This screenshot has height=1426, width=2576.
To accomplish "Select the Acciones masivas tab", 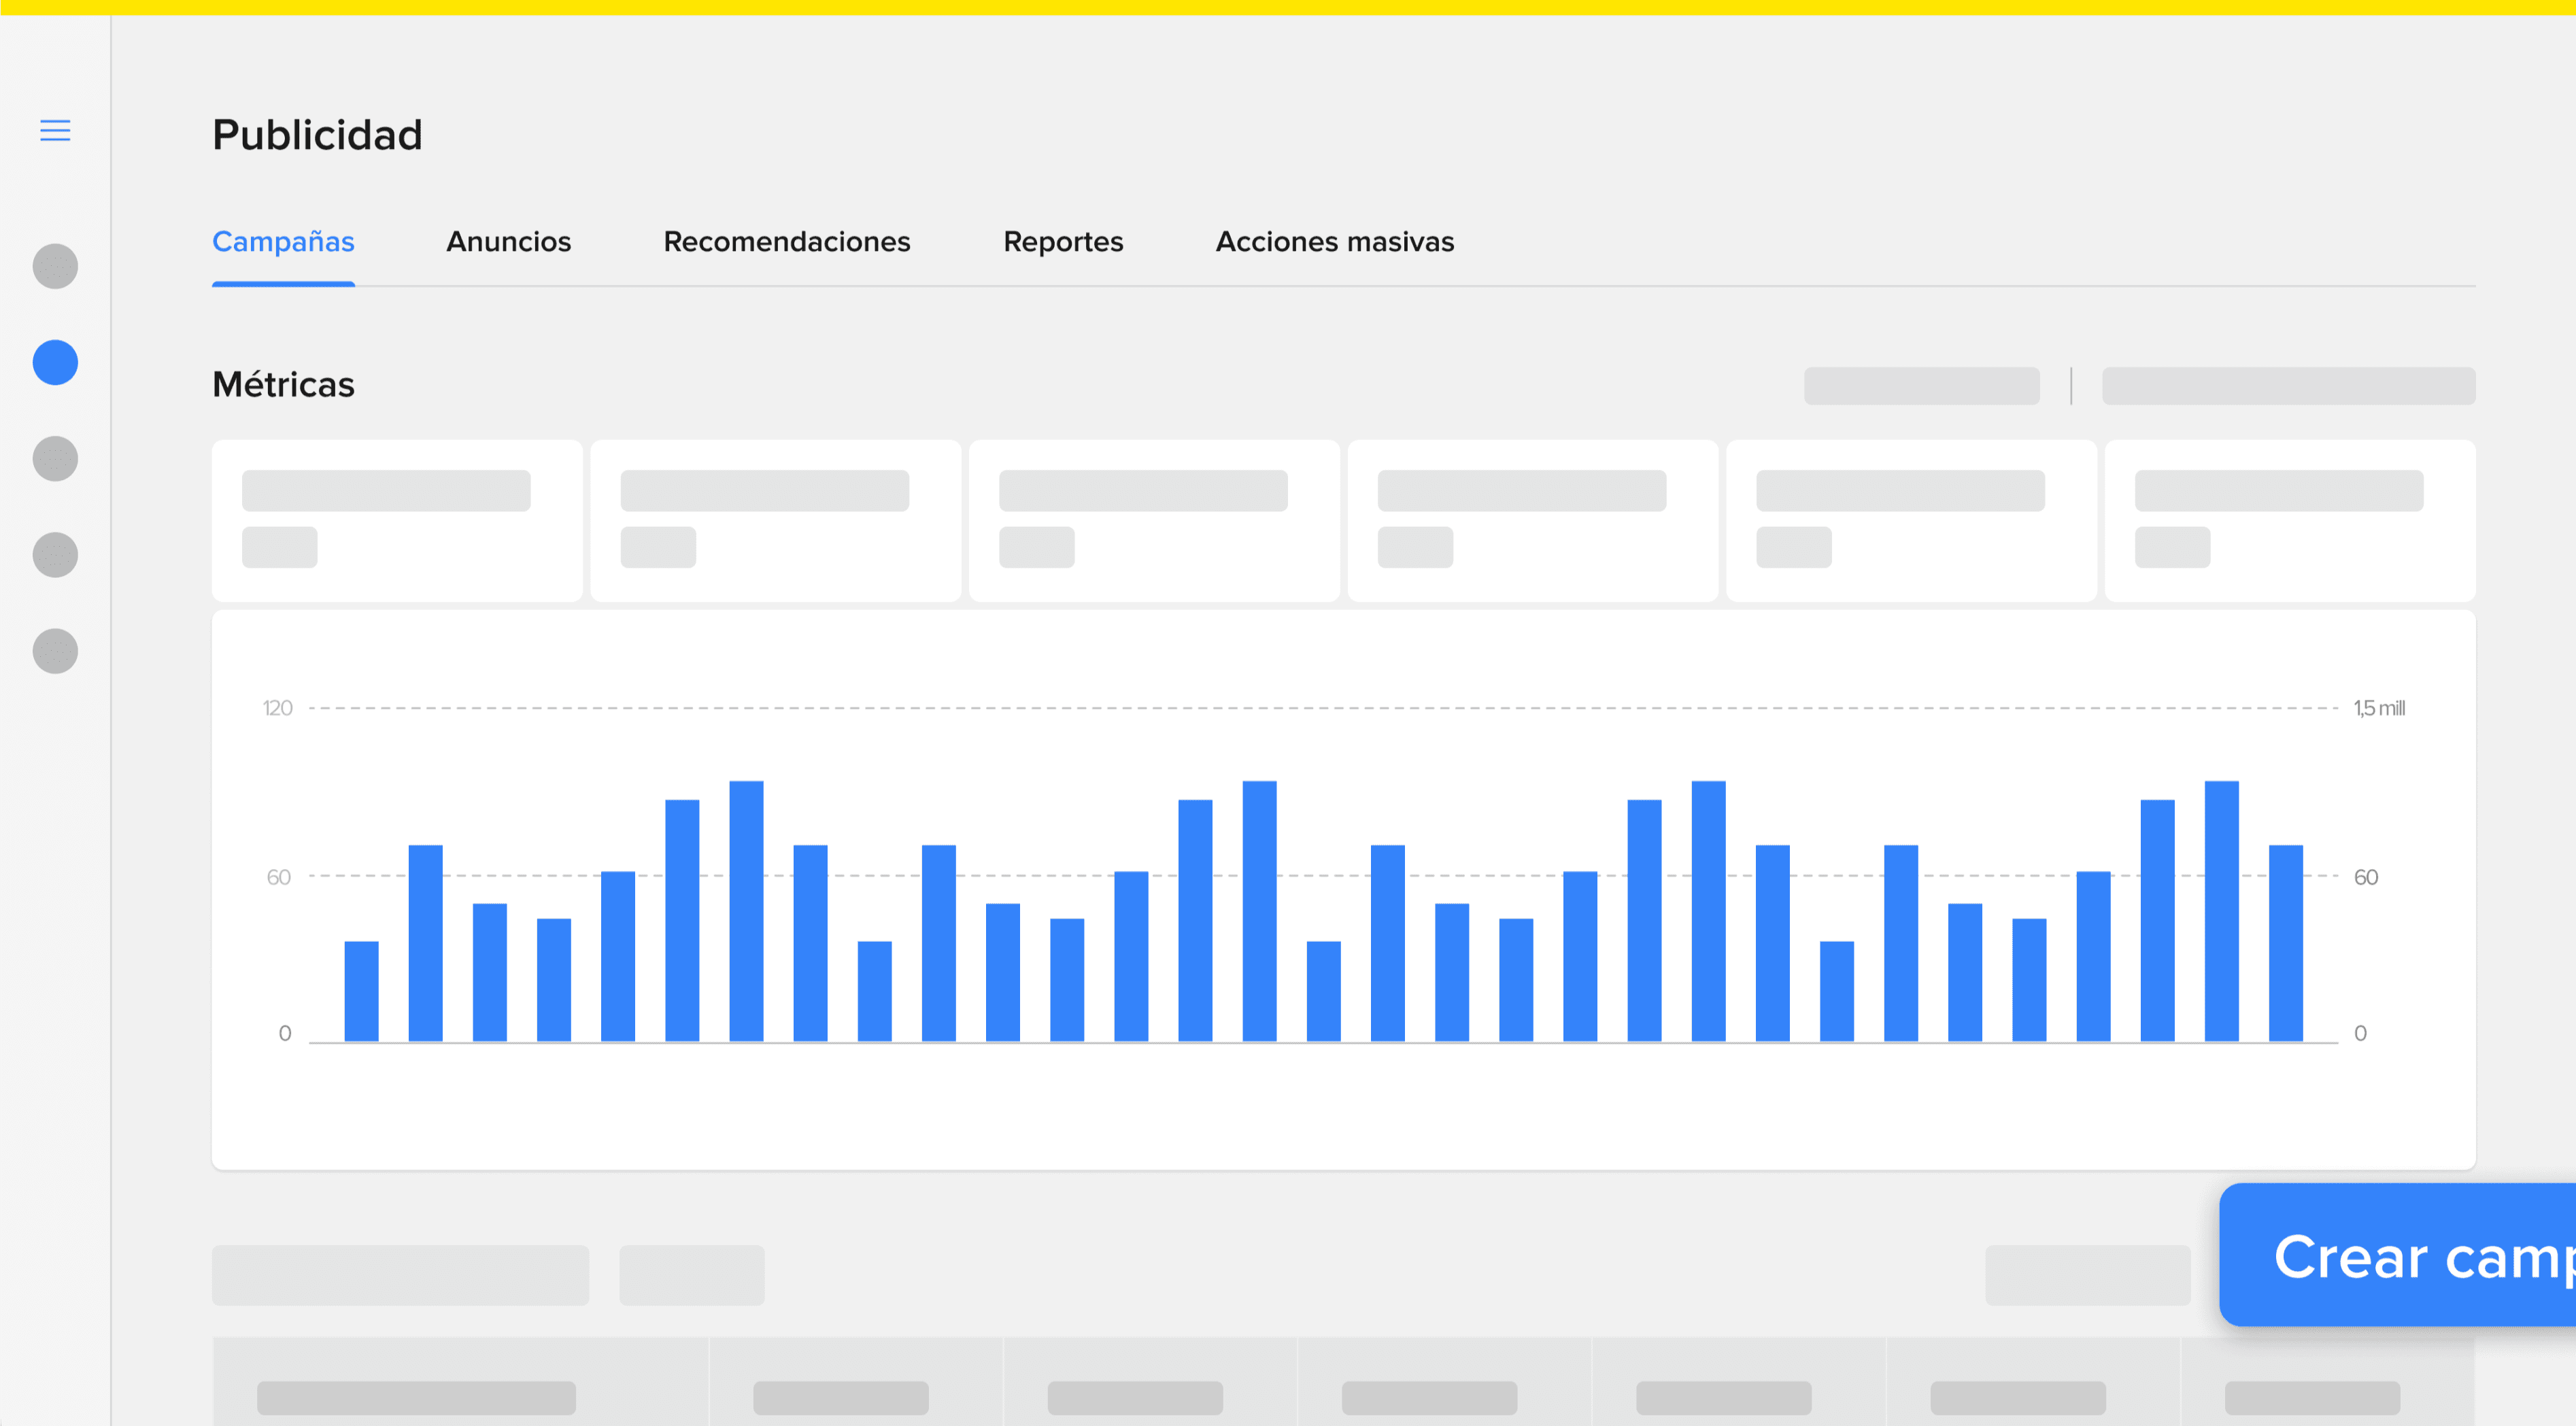I will [x=1334, y=242].
